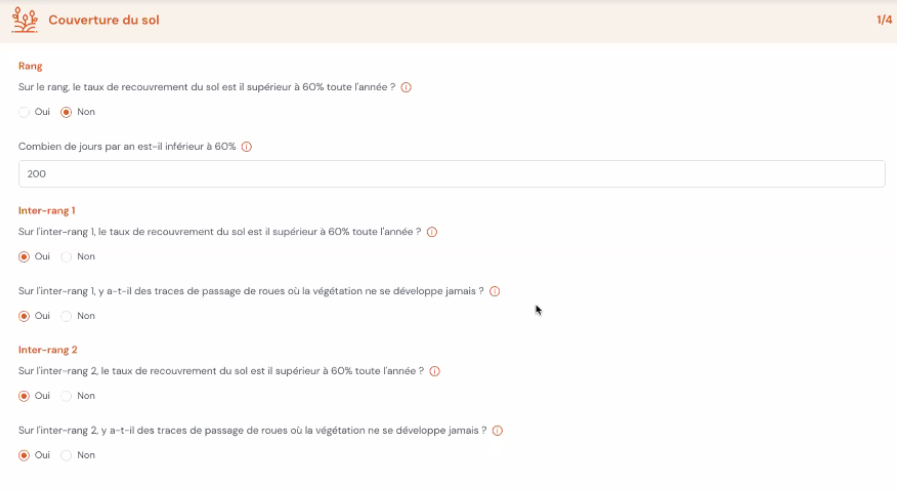This screenshot has width=897, height=492.
Task: Select Non for Rang coverage question
Action: (x=66, y=112)
